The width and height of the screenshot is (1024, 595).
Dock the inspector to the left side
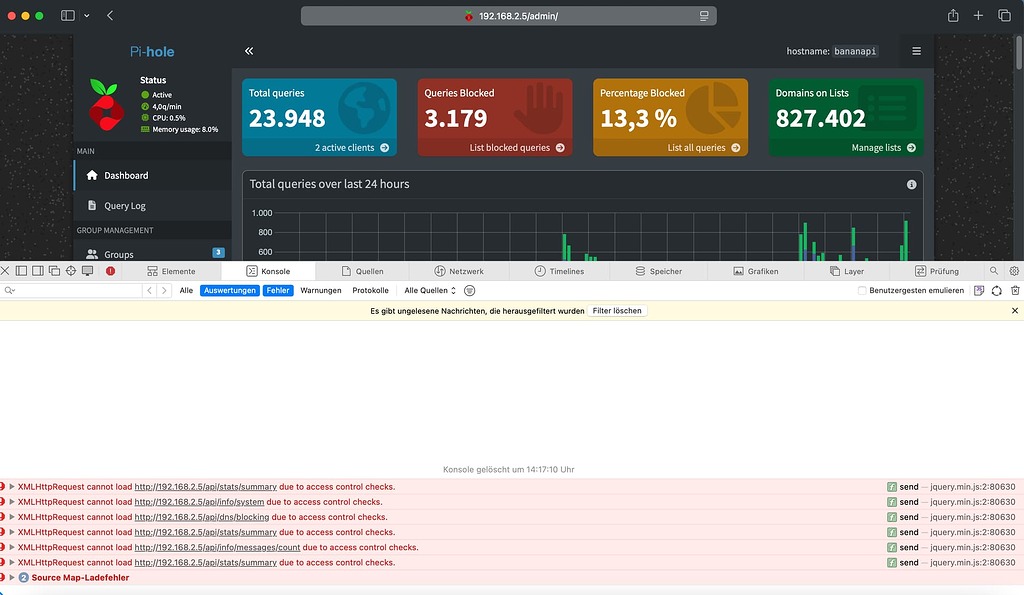22,271
